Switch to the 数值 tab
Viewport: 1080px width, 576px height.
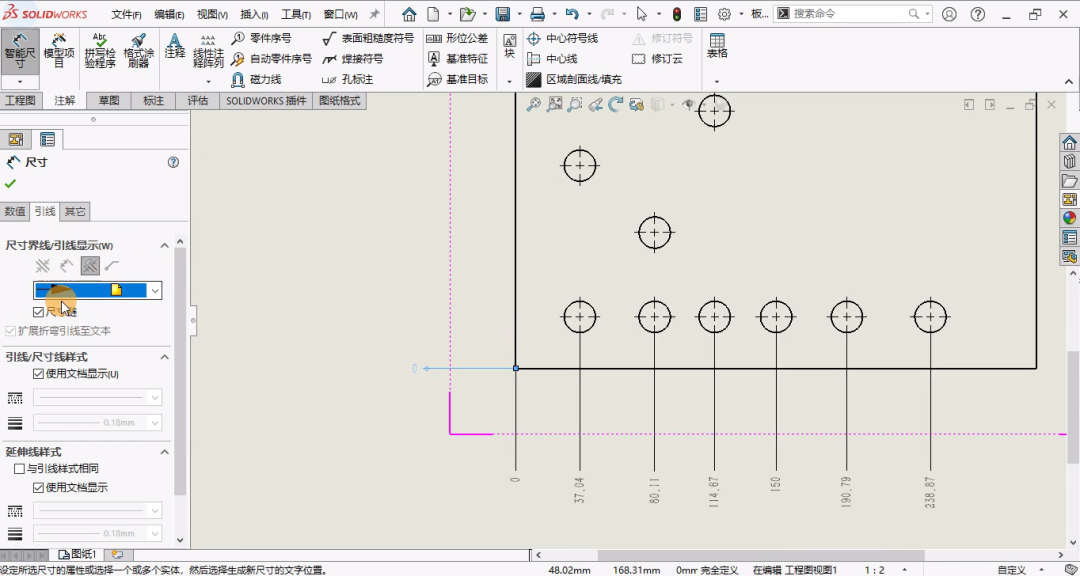[x=15, y=211]
